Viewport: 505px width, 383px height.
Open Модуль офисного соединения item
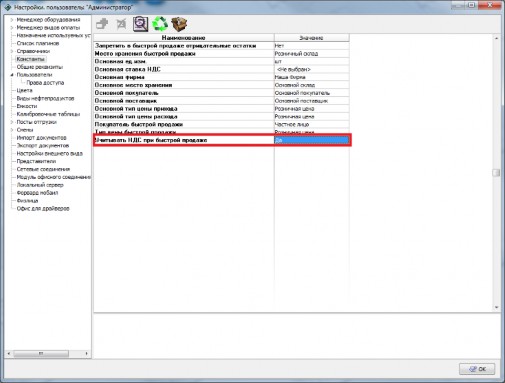coord(53,177)
